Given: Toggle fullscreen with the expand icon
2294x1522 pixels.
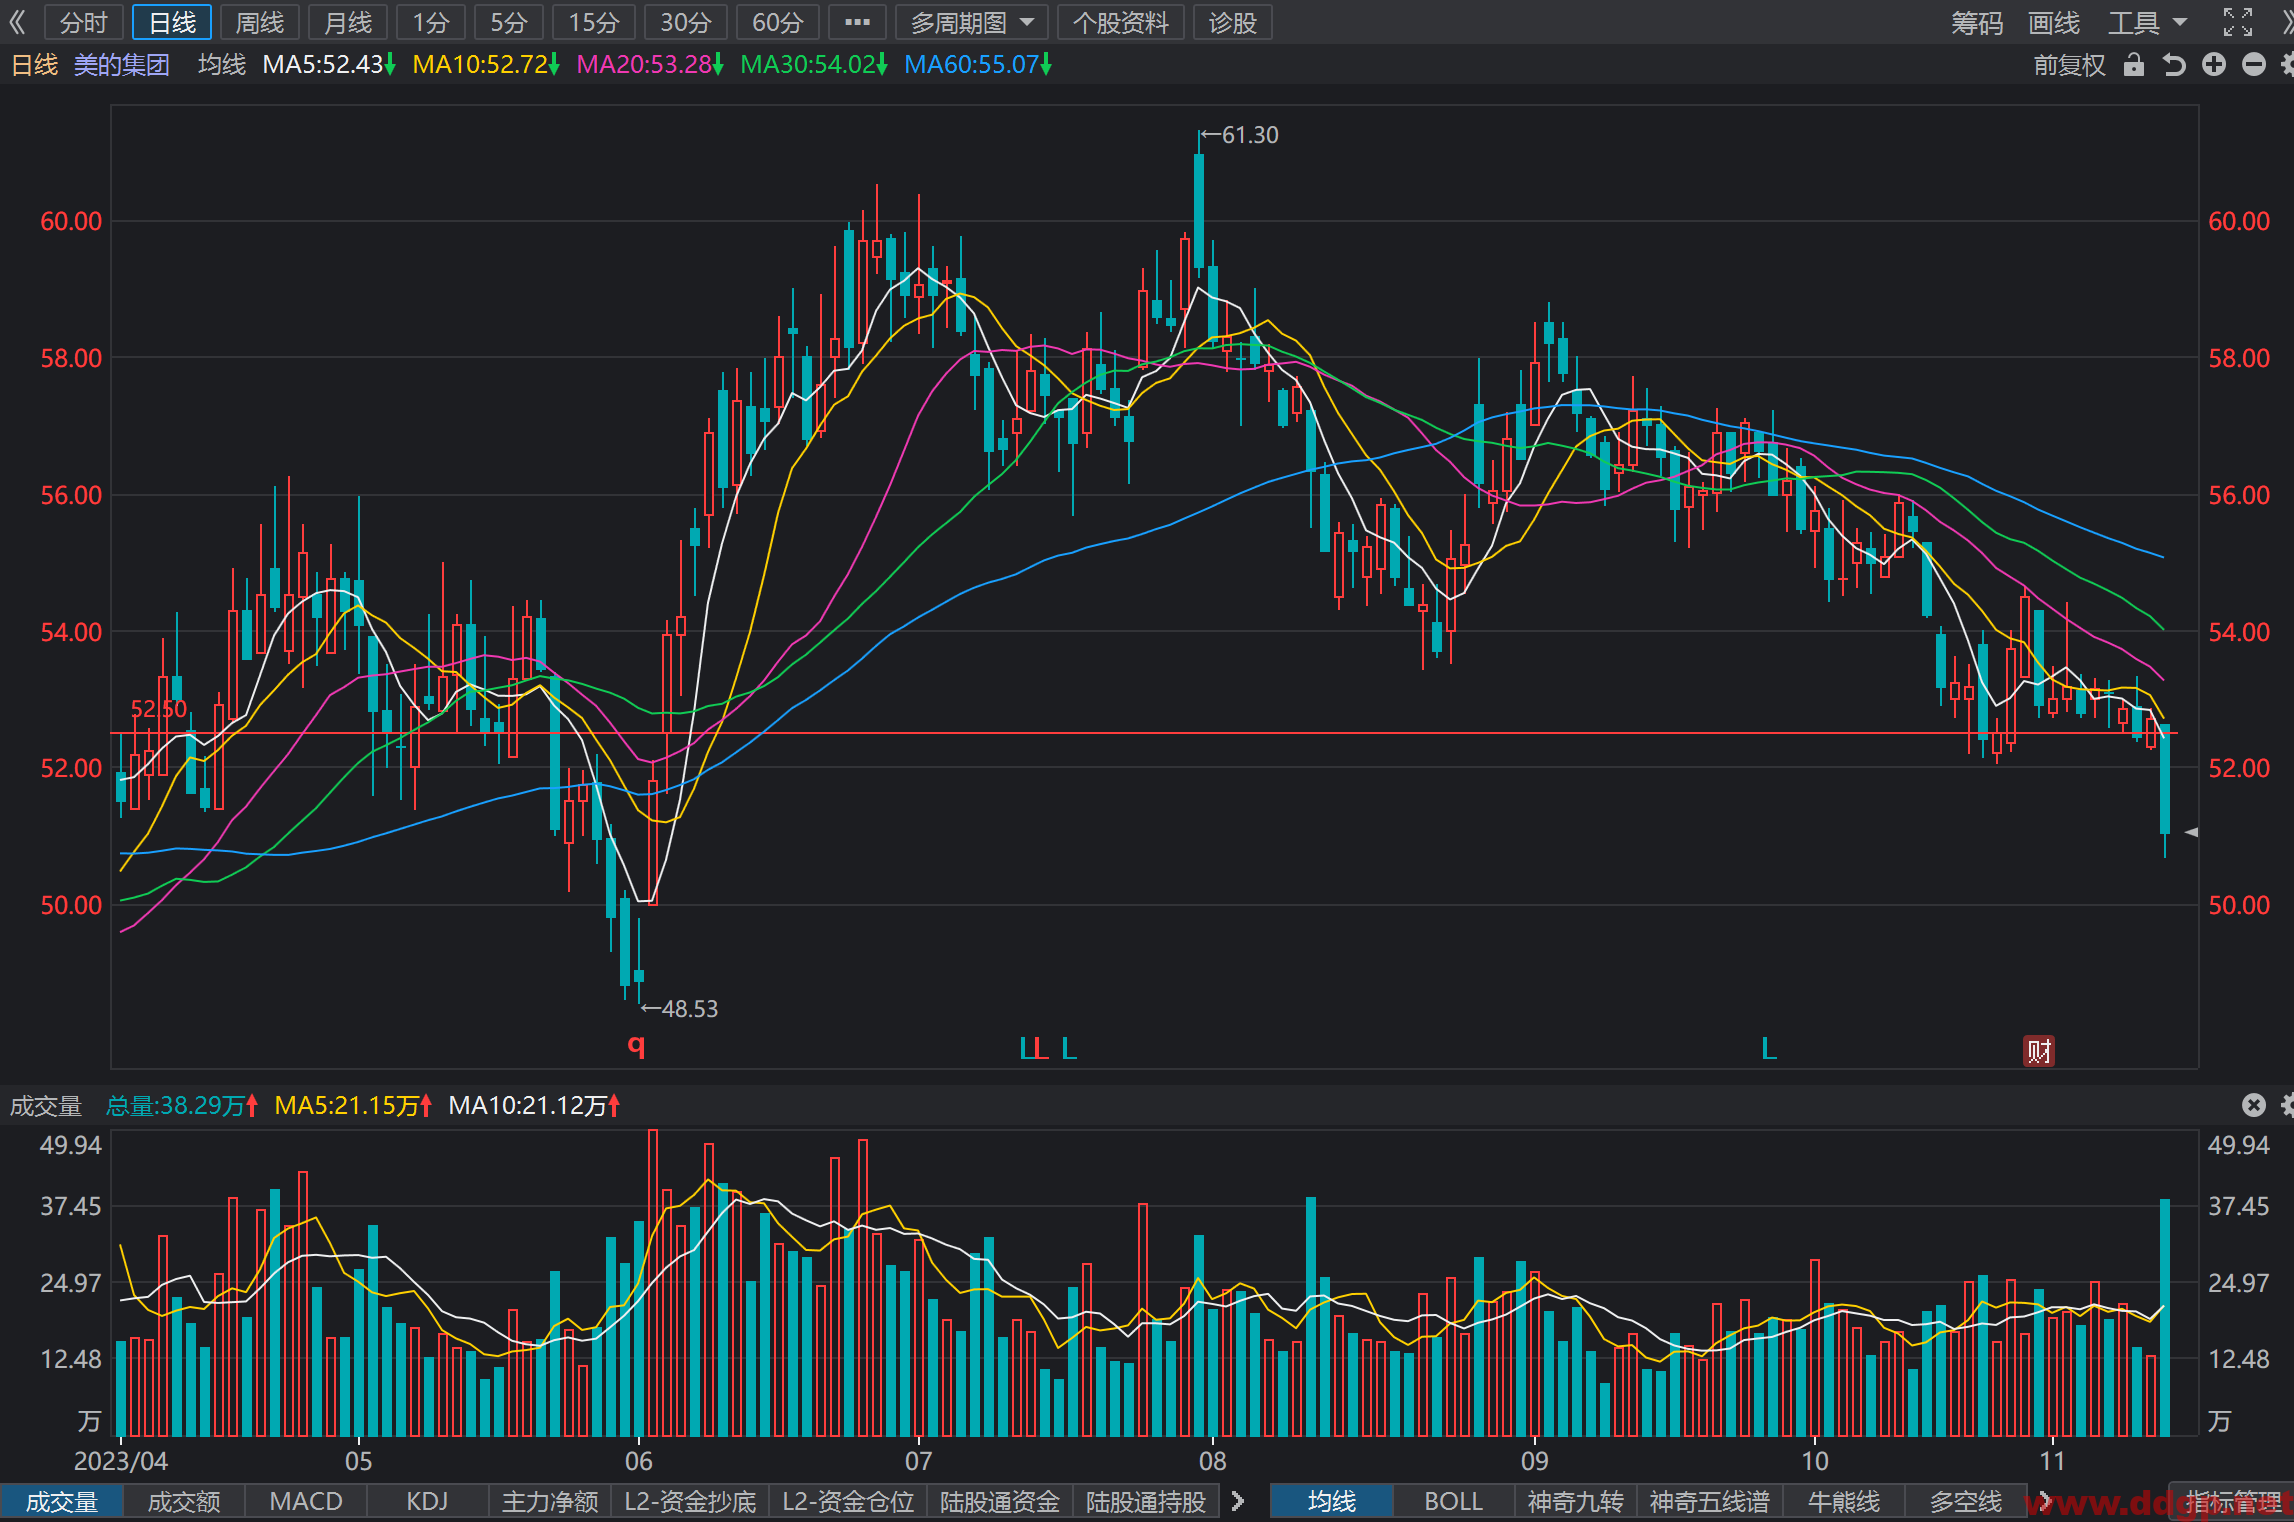Looking at the screenshot, I should click(x=2238, y=22).
